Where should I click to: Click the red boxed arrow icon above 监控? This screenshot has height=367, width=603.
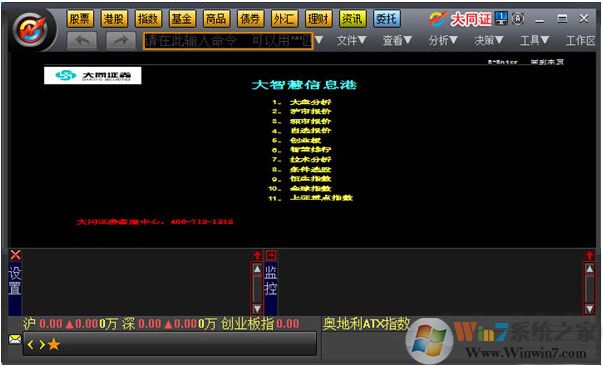(271, 255)
